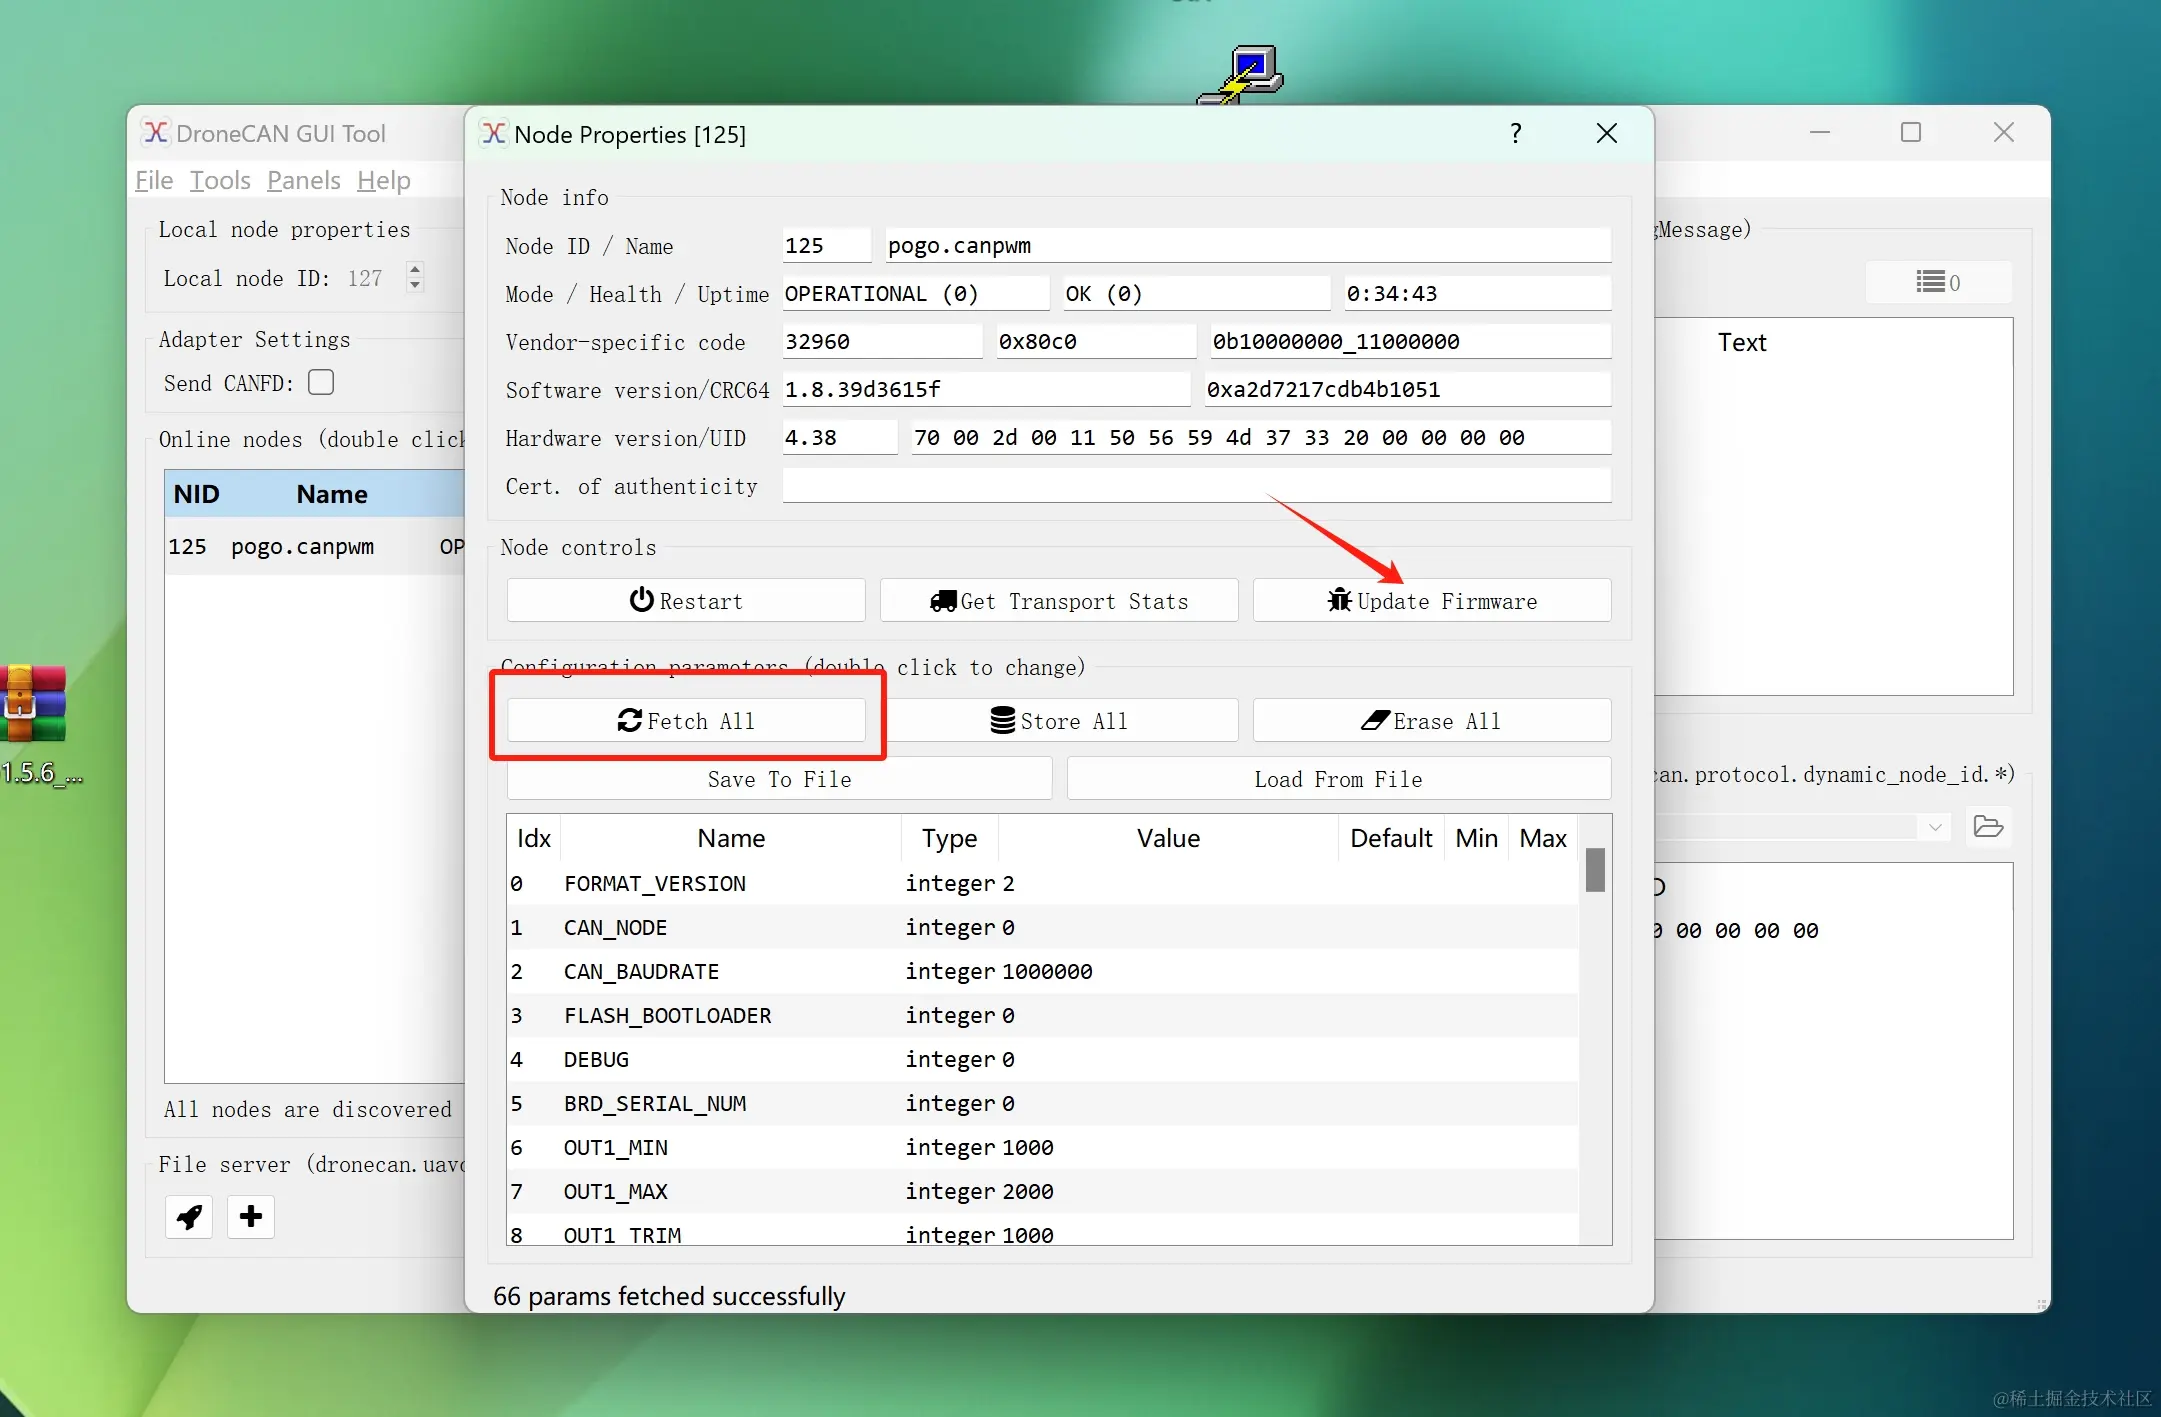Select the pogo.canpwm node row
This screenshot has height=1417, width=2161.
(x=305, y=546)
